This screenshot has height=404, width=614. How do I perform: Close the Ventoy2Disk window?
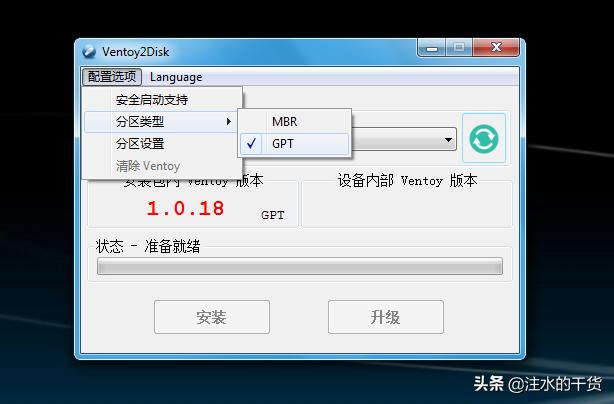point(496,47)
